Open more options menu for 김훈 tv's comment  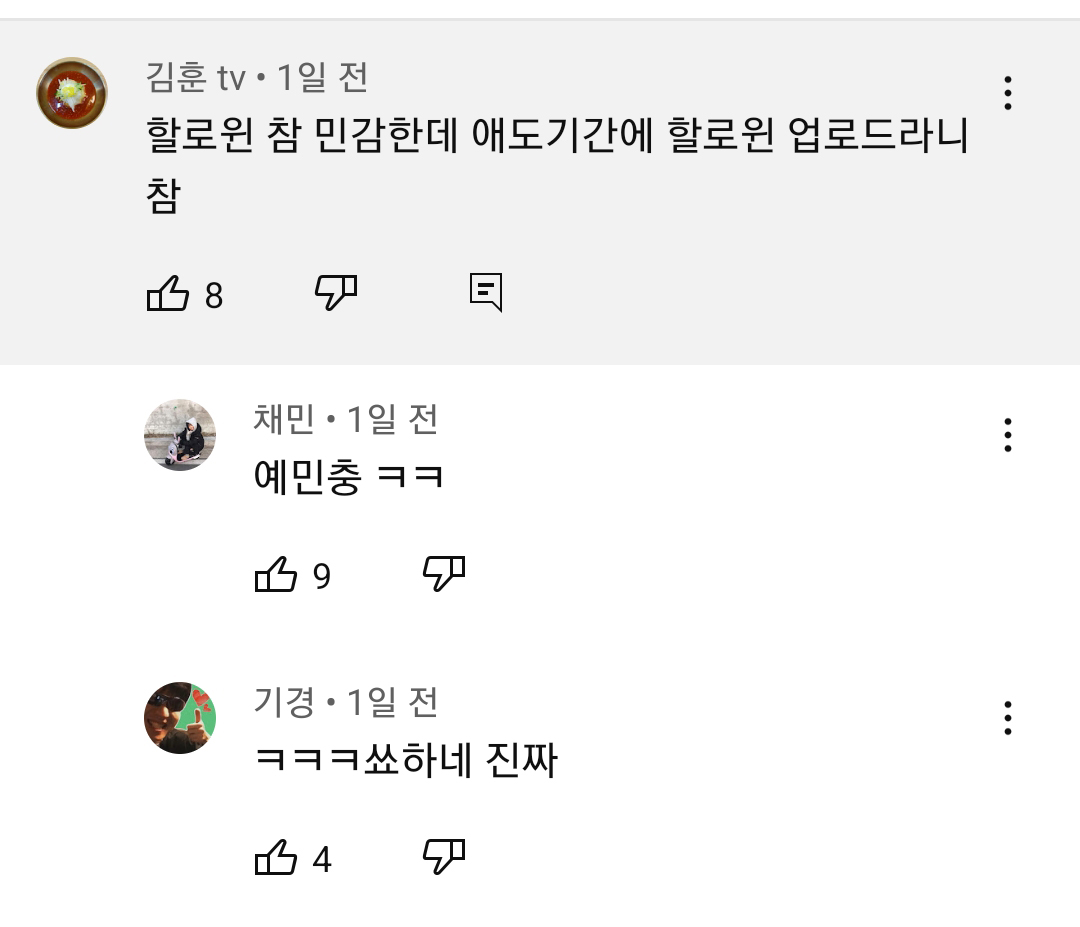coord(1008,93)
